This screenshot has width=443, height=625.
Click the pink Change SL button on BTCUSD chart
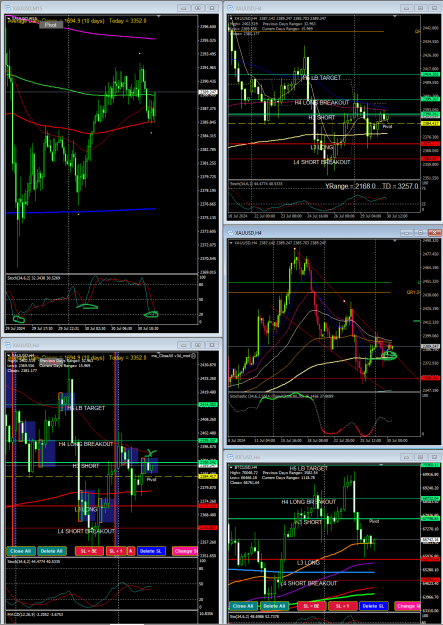[x=408, y=606]
